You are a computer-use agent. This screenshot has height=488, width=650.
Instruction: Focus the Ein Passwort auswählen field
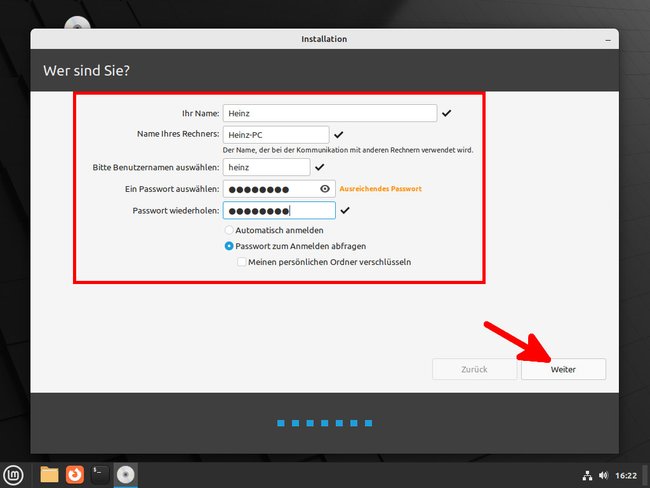279,189
